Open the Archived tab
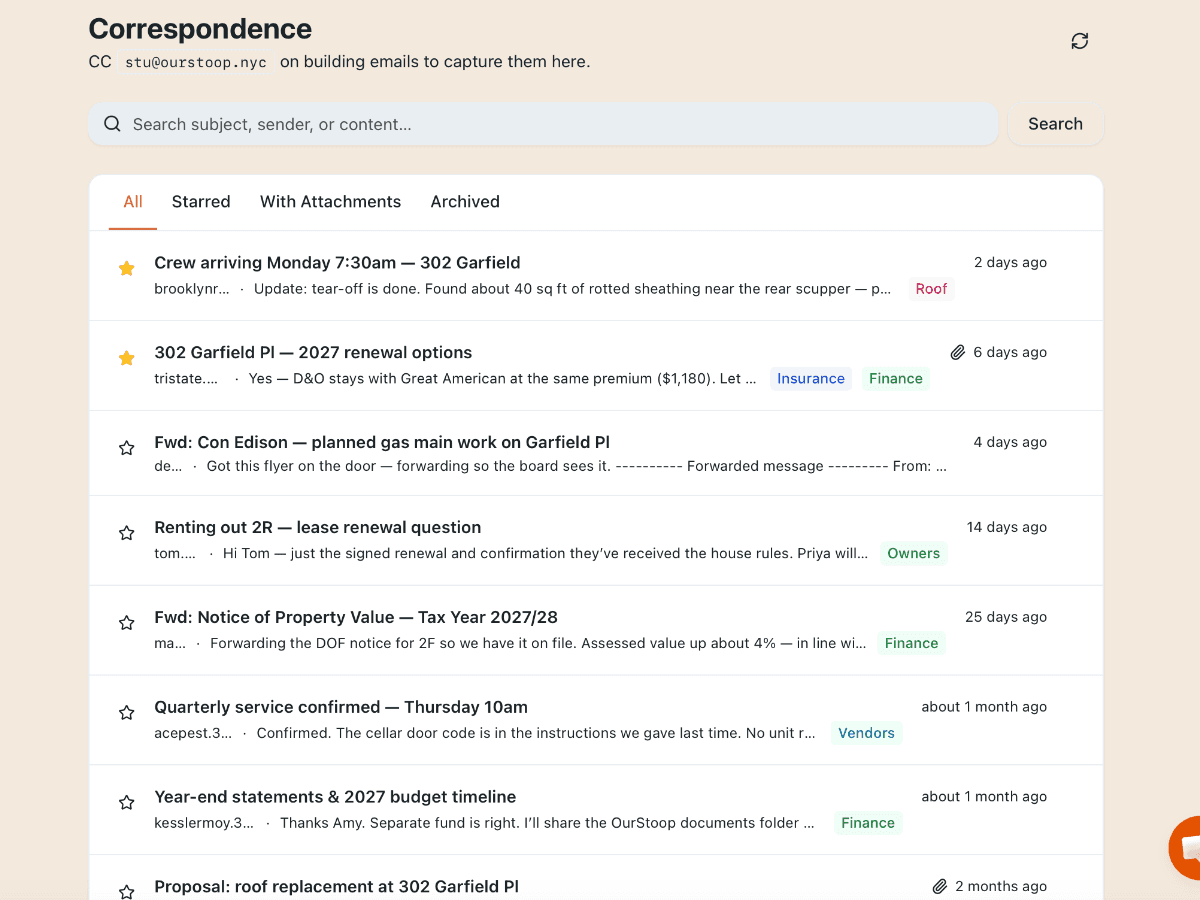The image size is (1200, 900). click(x=465, y=201)
